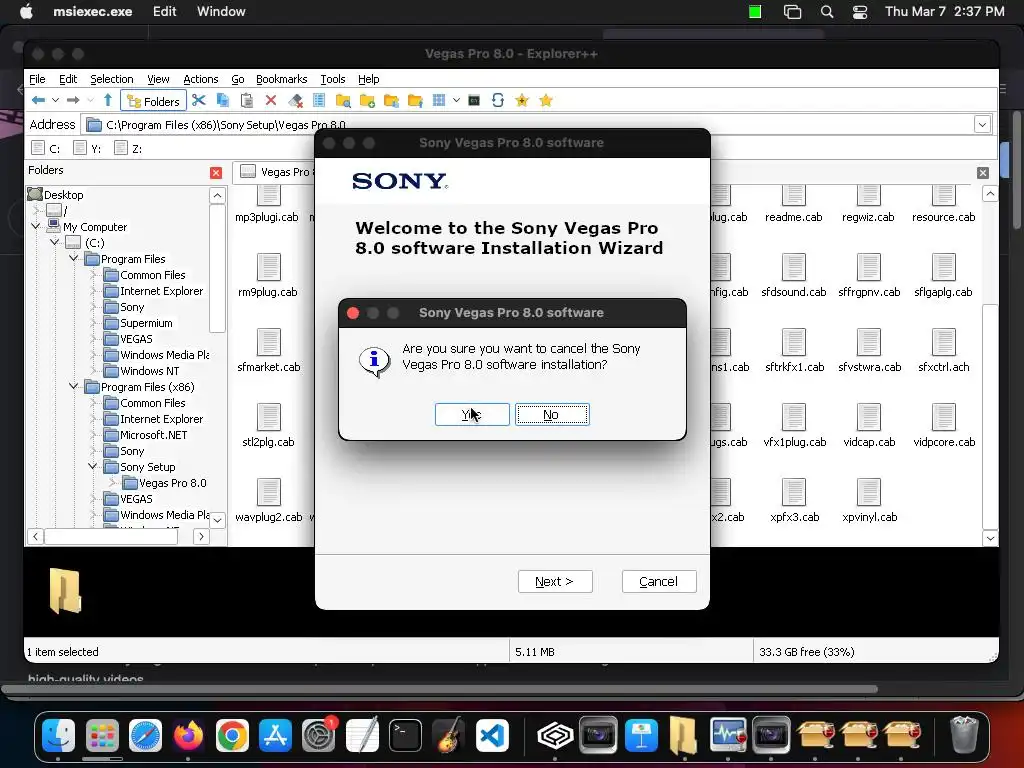
Task: Open Spotlight search in the menu bar
Action: point(827,12)
